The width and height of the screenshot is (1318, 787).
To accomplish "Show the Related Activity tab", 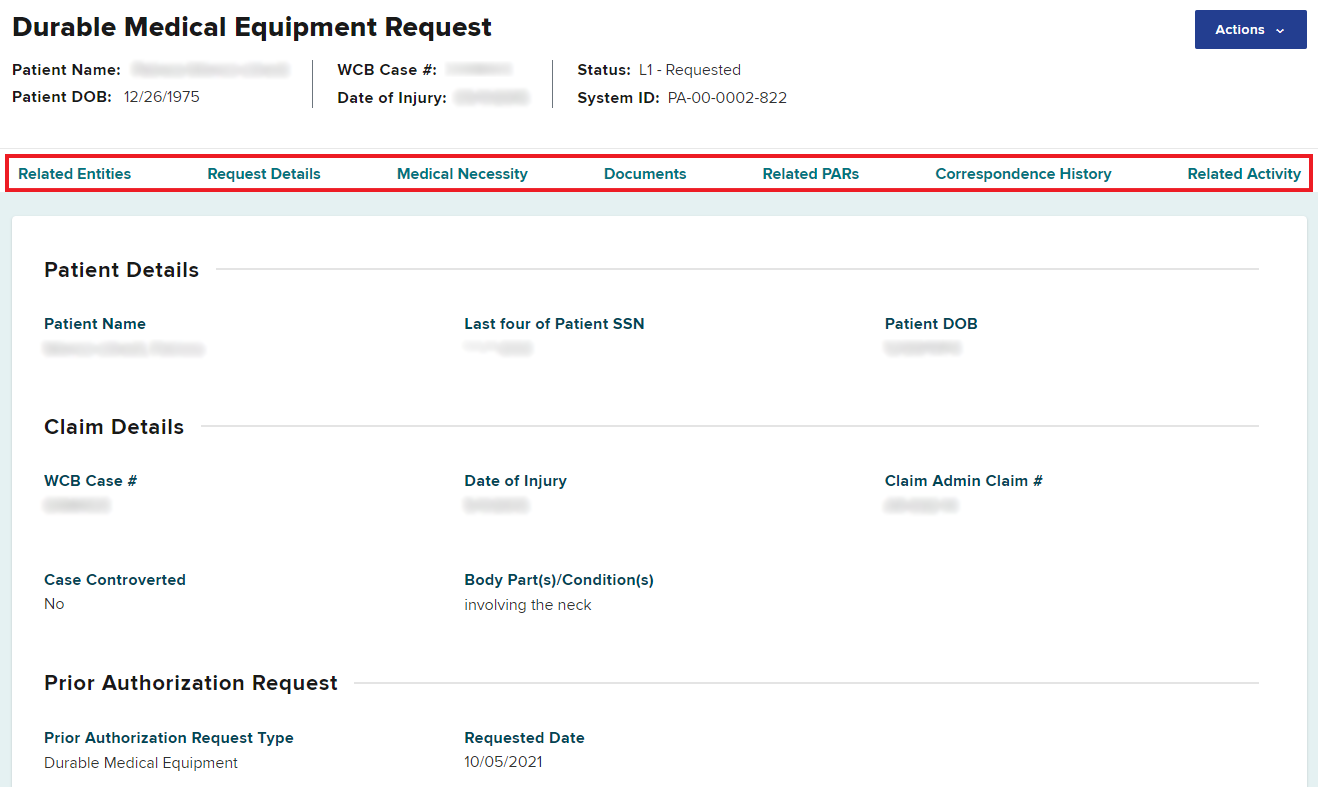I will (x=1244, y=174).
